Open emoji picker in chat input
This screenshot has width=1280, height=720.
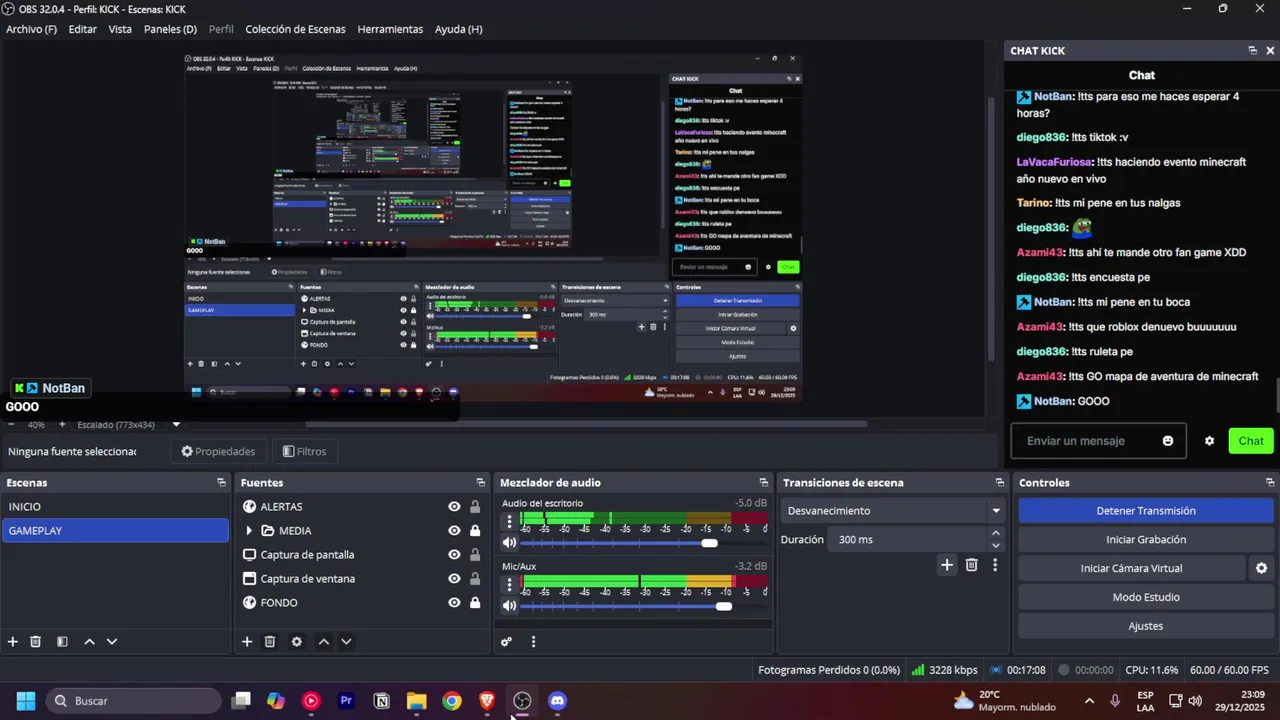pos(1168,441)
